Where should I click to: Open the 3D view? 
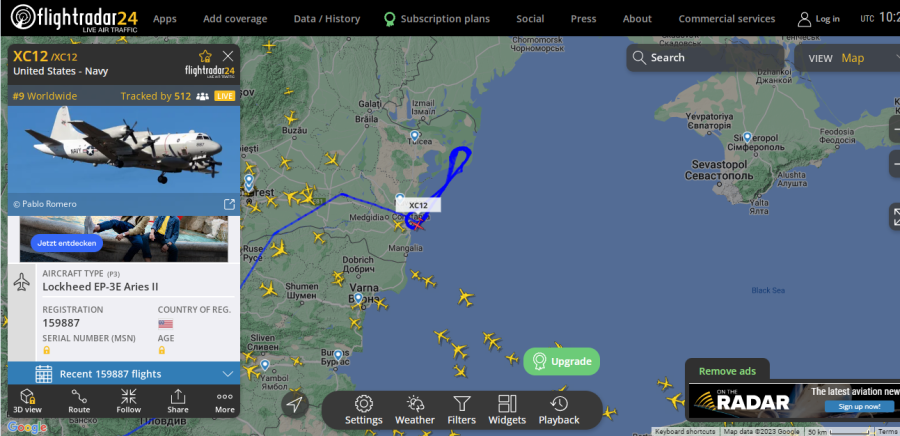[27, 401]
